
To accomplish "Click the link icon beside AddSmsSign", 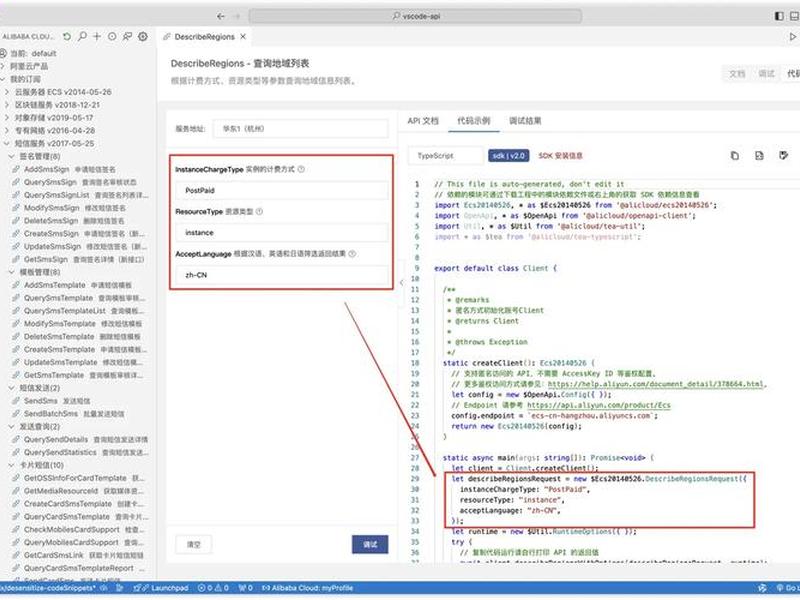I will point(16,169).
